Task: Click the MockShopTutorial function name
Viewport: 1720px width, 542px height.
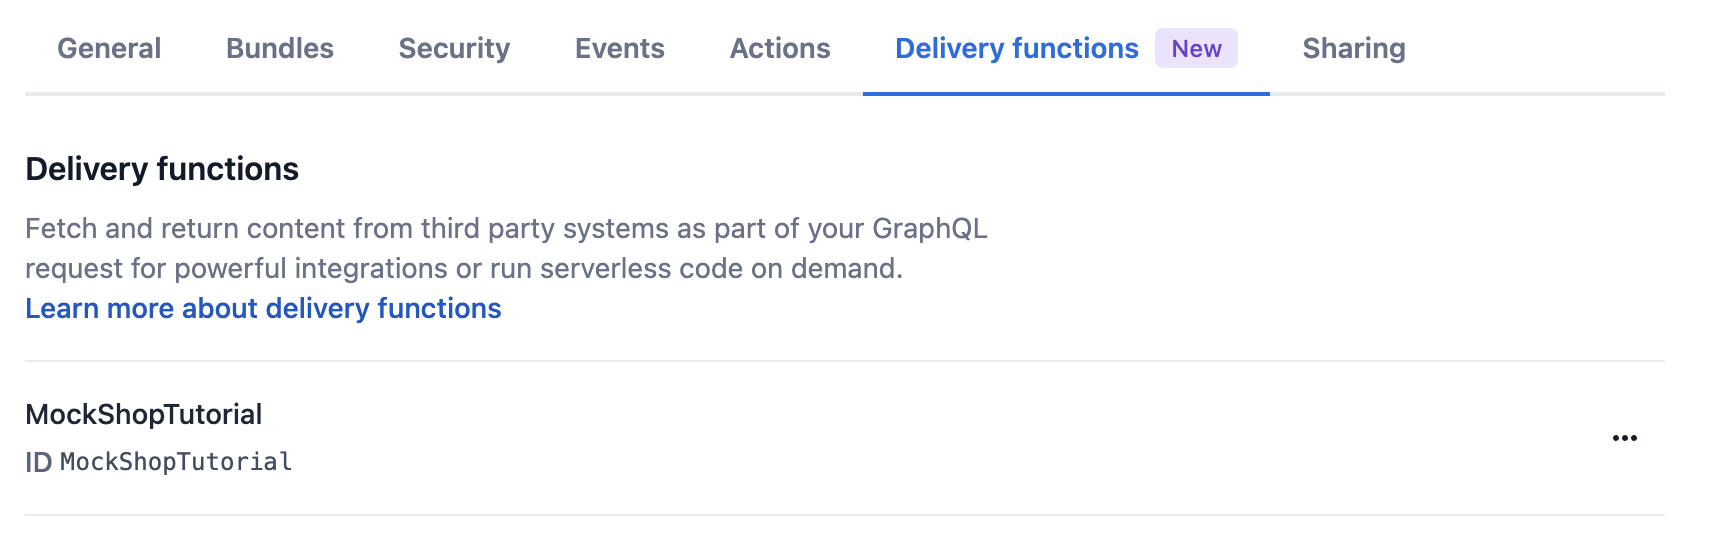Action: click(x=143, y=414)
